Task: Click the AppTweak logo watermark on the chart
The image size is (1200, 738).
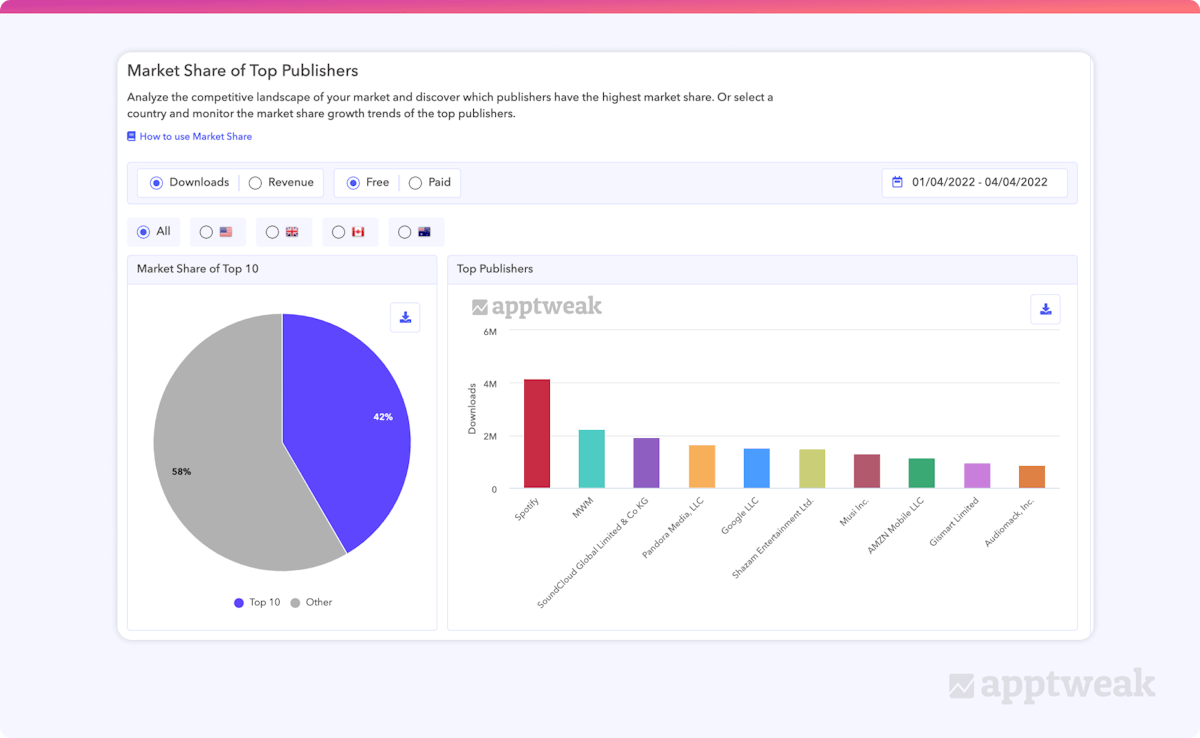Action: pyautogui.click(x=537, y=307)
